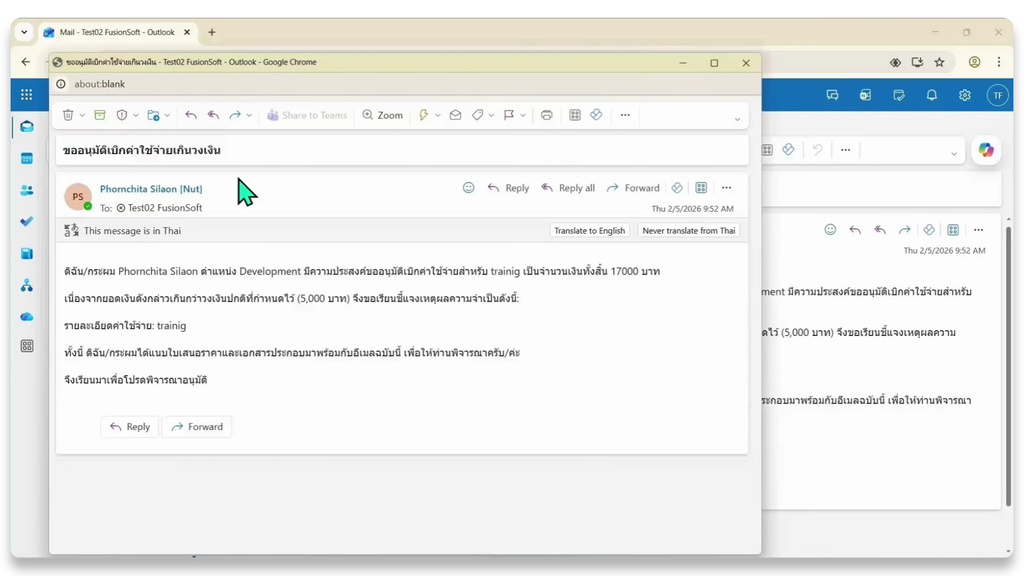This screenshot has height=576, width=1024.
Task: Click the undo icon in main window toolbar
Action: click(818, 150)
